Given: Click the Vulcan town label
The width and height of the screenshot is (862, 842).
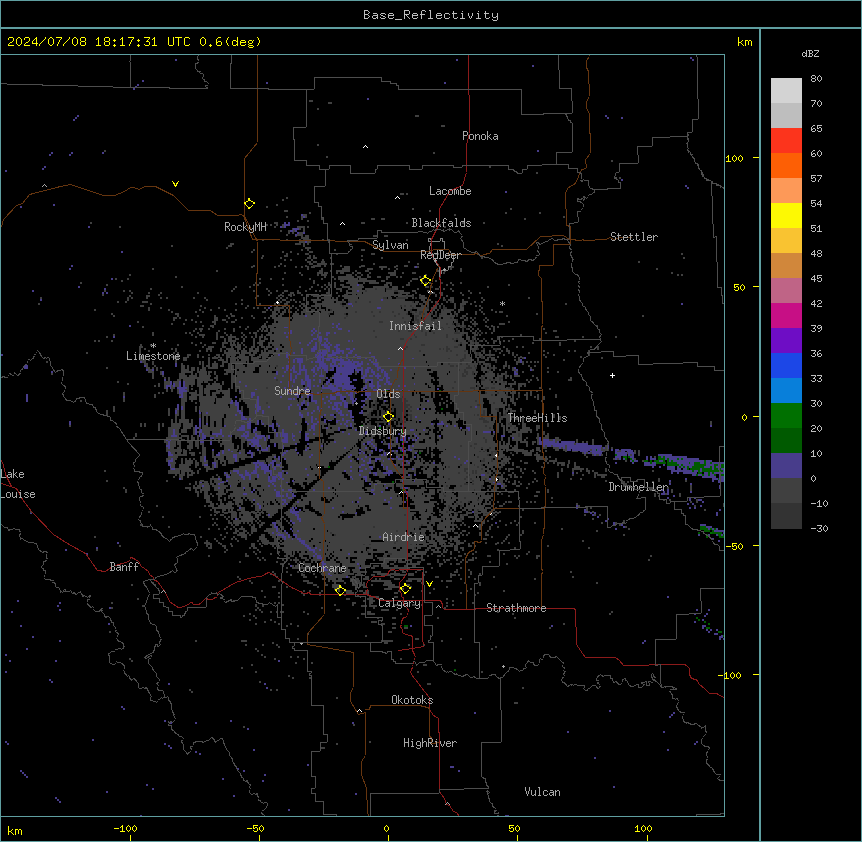Looking at the screenshot, I should (x=543, y=792).
